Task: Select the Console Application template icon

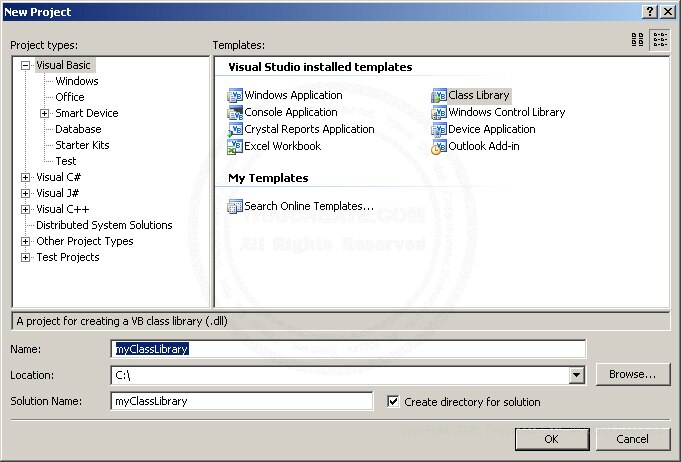Action: coord(235,112)
